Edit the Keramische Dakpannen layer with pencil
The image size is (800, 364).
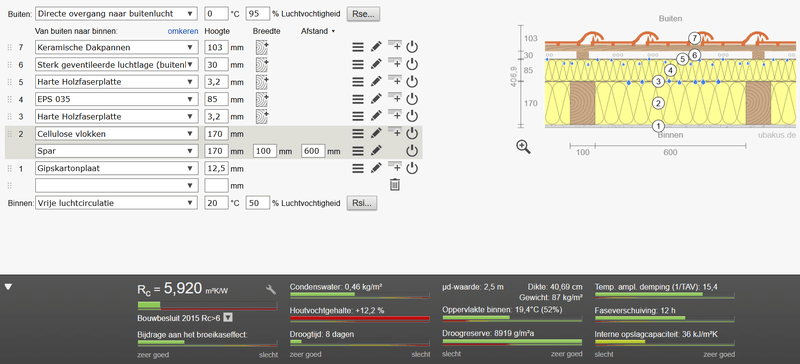point(376,47)
